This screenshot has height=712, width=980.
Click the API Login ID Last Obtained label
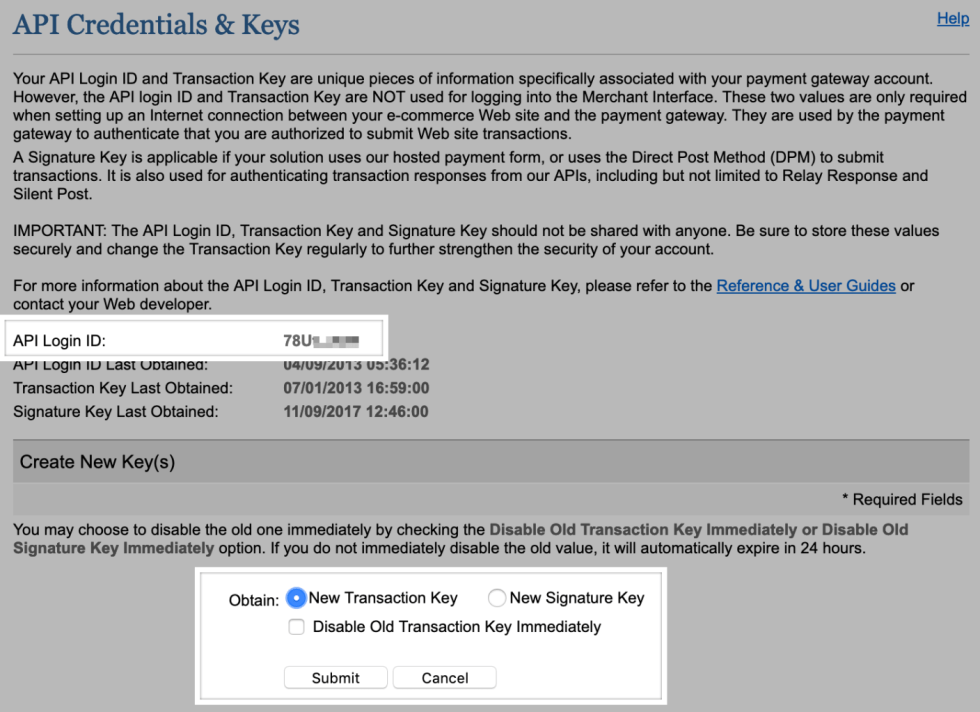[x=110, y=365]
